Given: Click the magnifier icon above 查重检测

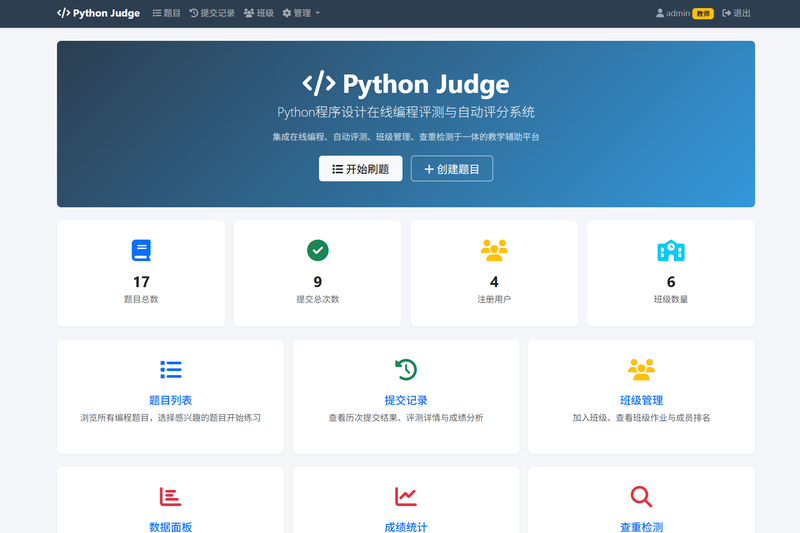Looking at the screenshot, I should click(x=641, y=497).
